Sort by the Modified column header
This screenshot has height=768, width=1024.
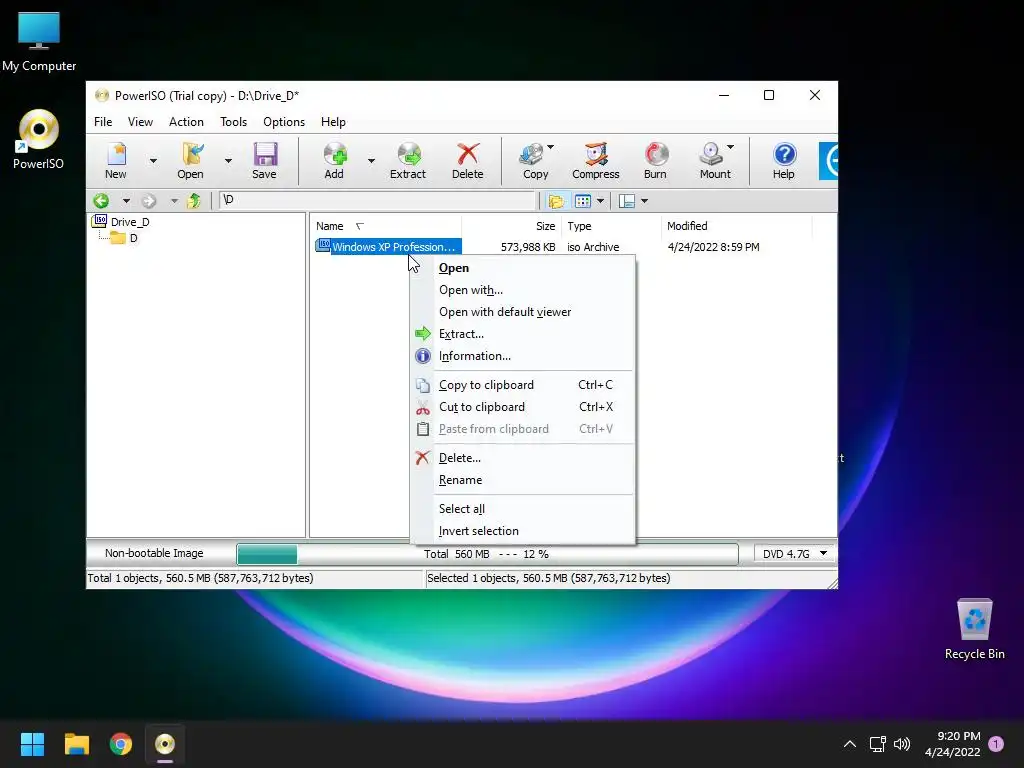[737, 226]
